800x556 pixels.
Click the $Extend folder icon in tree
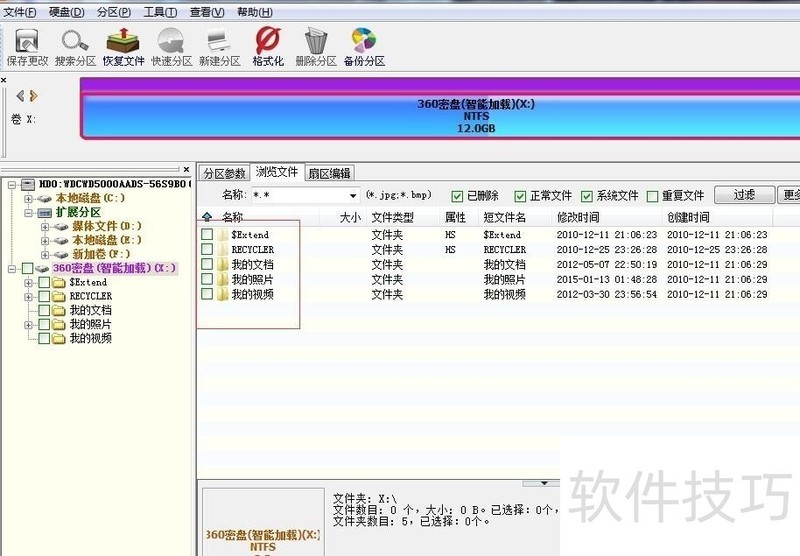59,282
